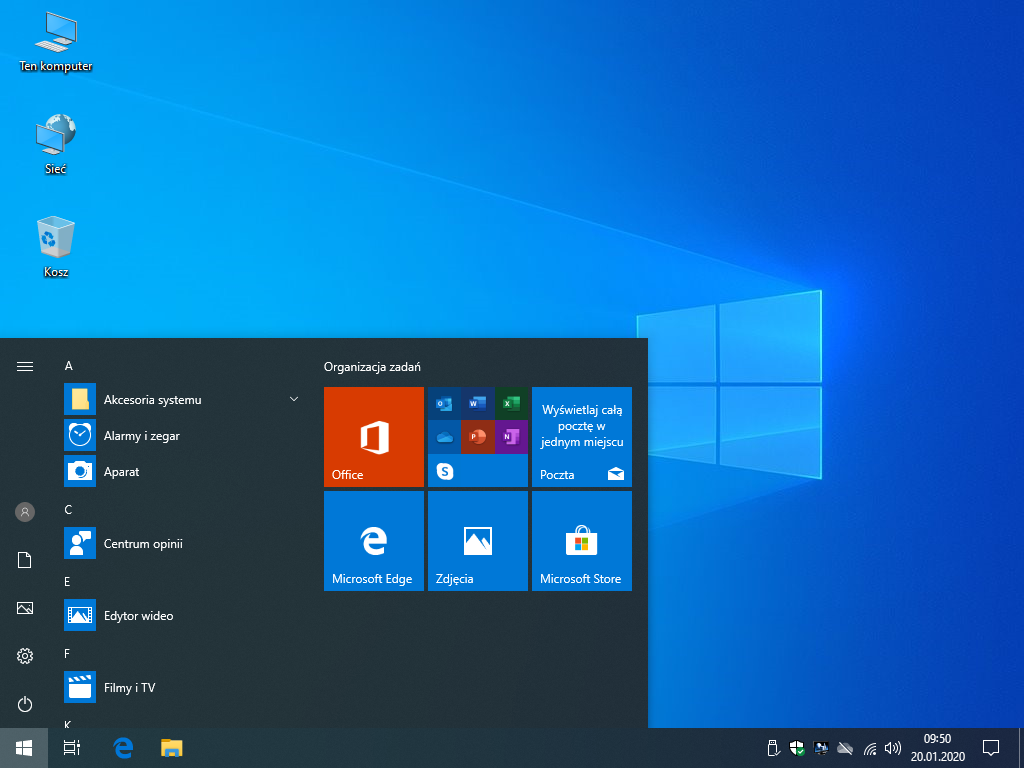
Task: Open the network Wi-Fi tray icon
Action: click(x=869, y=748)
